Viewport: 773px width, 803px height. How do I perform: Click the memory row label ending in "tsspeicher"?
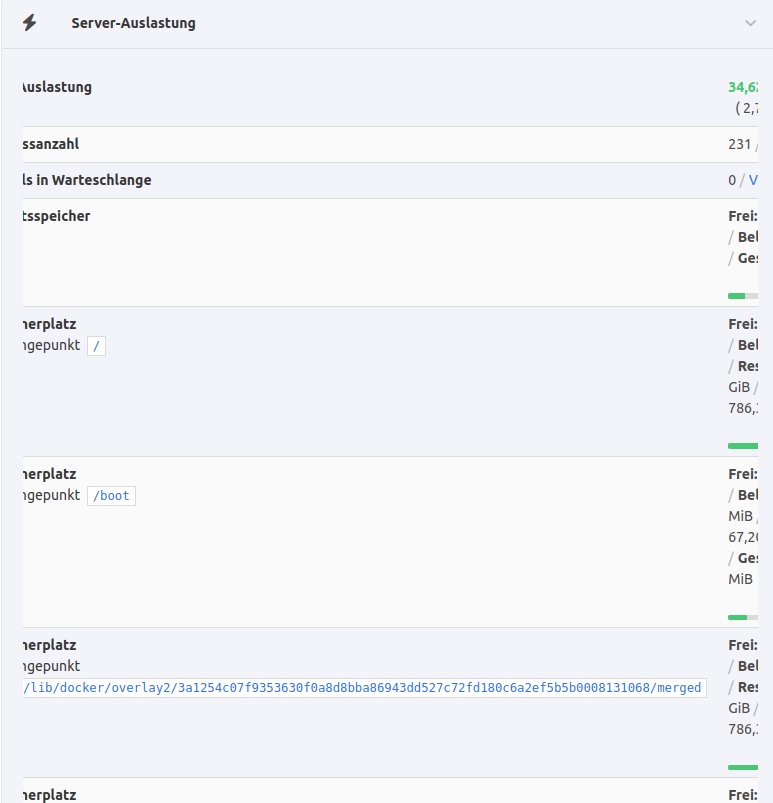click(55, 216)
